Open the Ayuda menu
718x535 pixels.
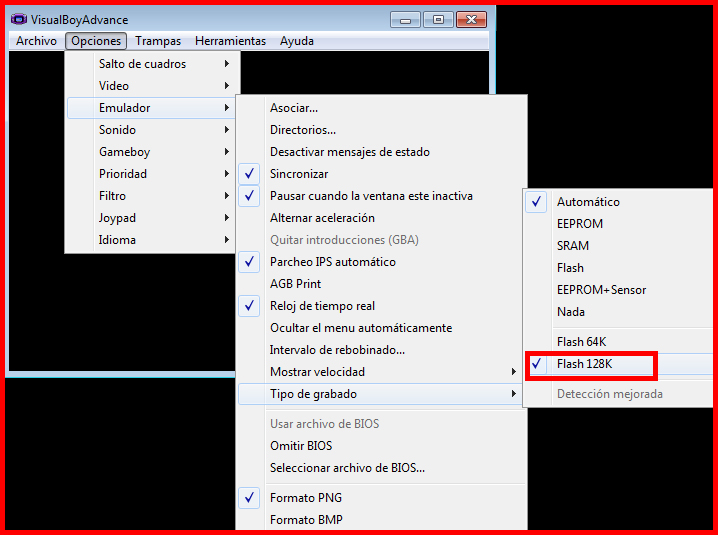(x=297, y=41)
